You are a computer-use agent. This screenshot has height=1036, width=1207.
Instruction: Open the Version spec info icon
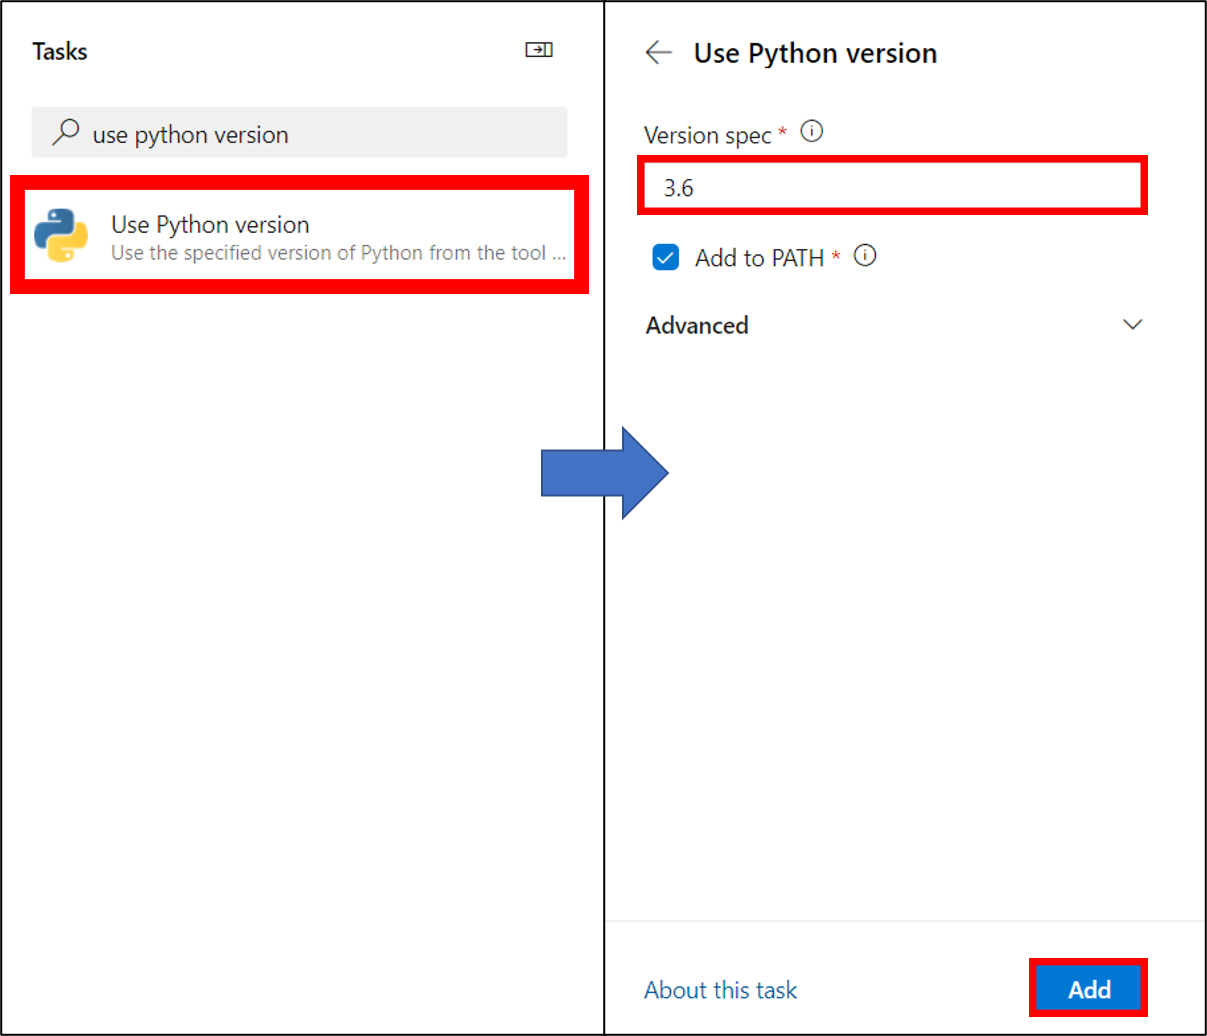[812, 132]
